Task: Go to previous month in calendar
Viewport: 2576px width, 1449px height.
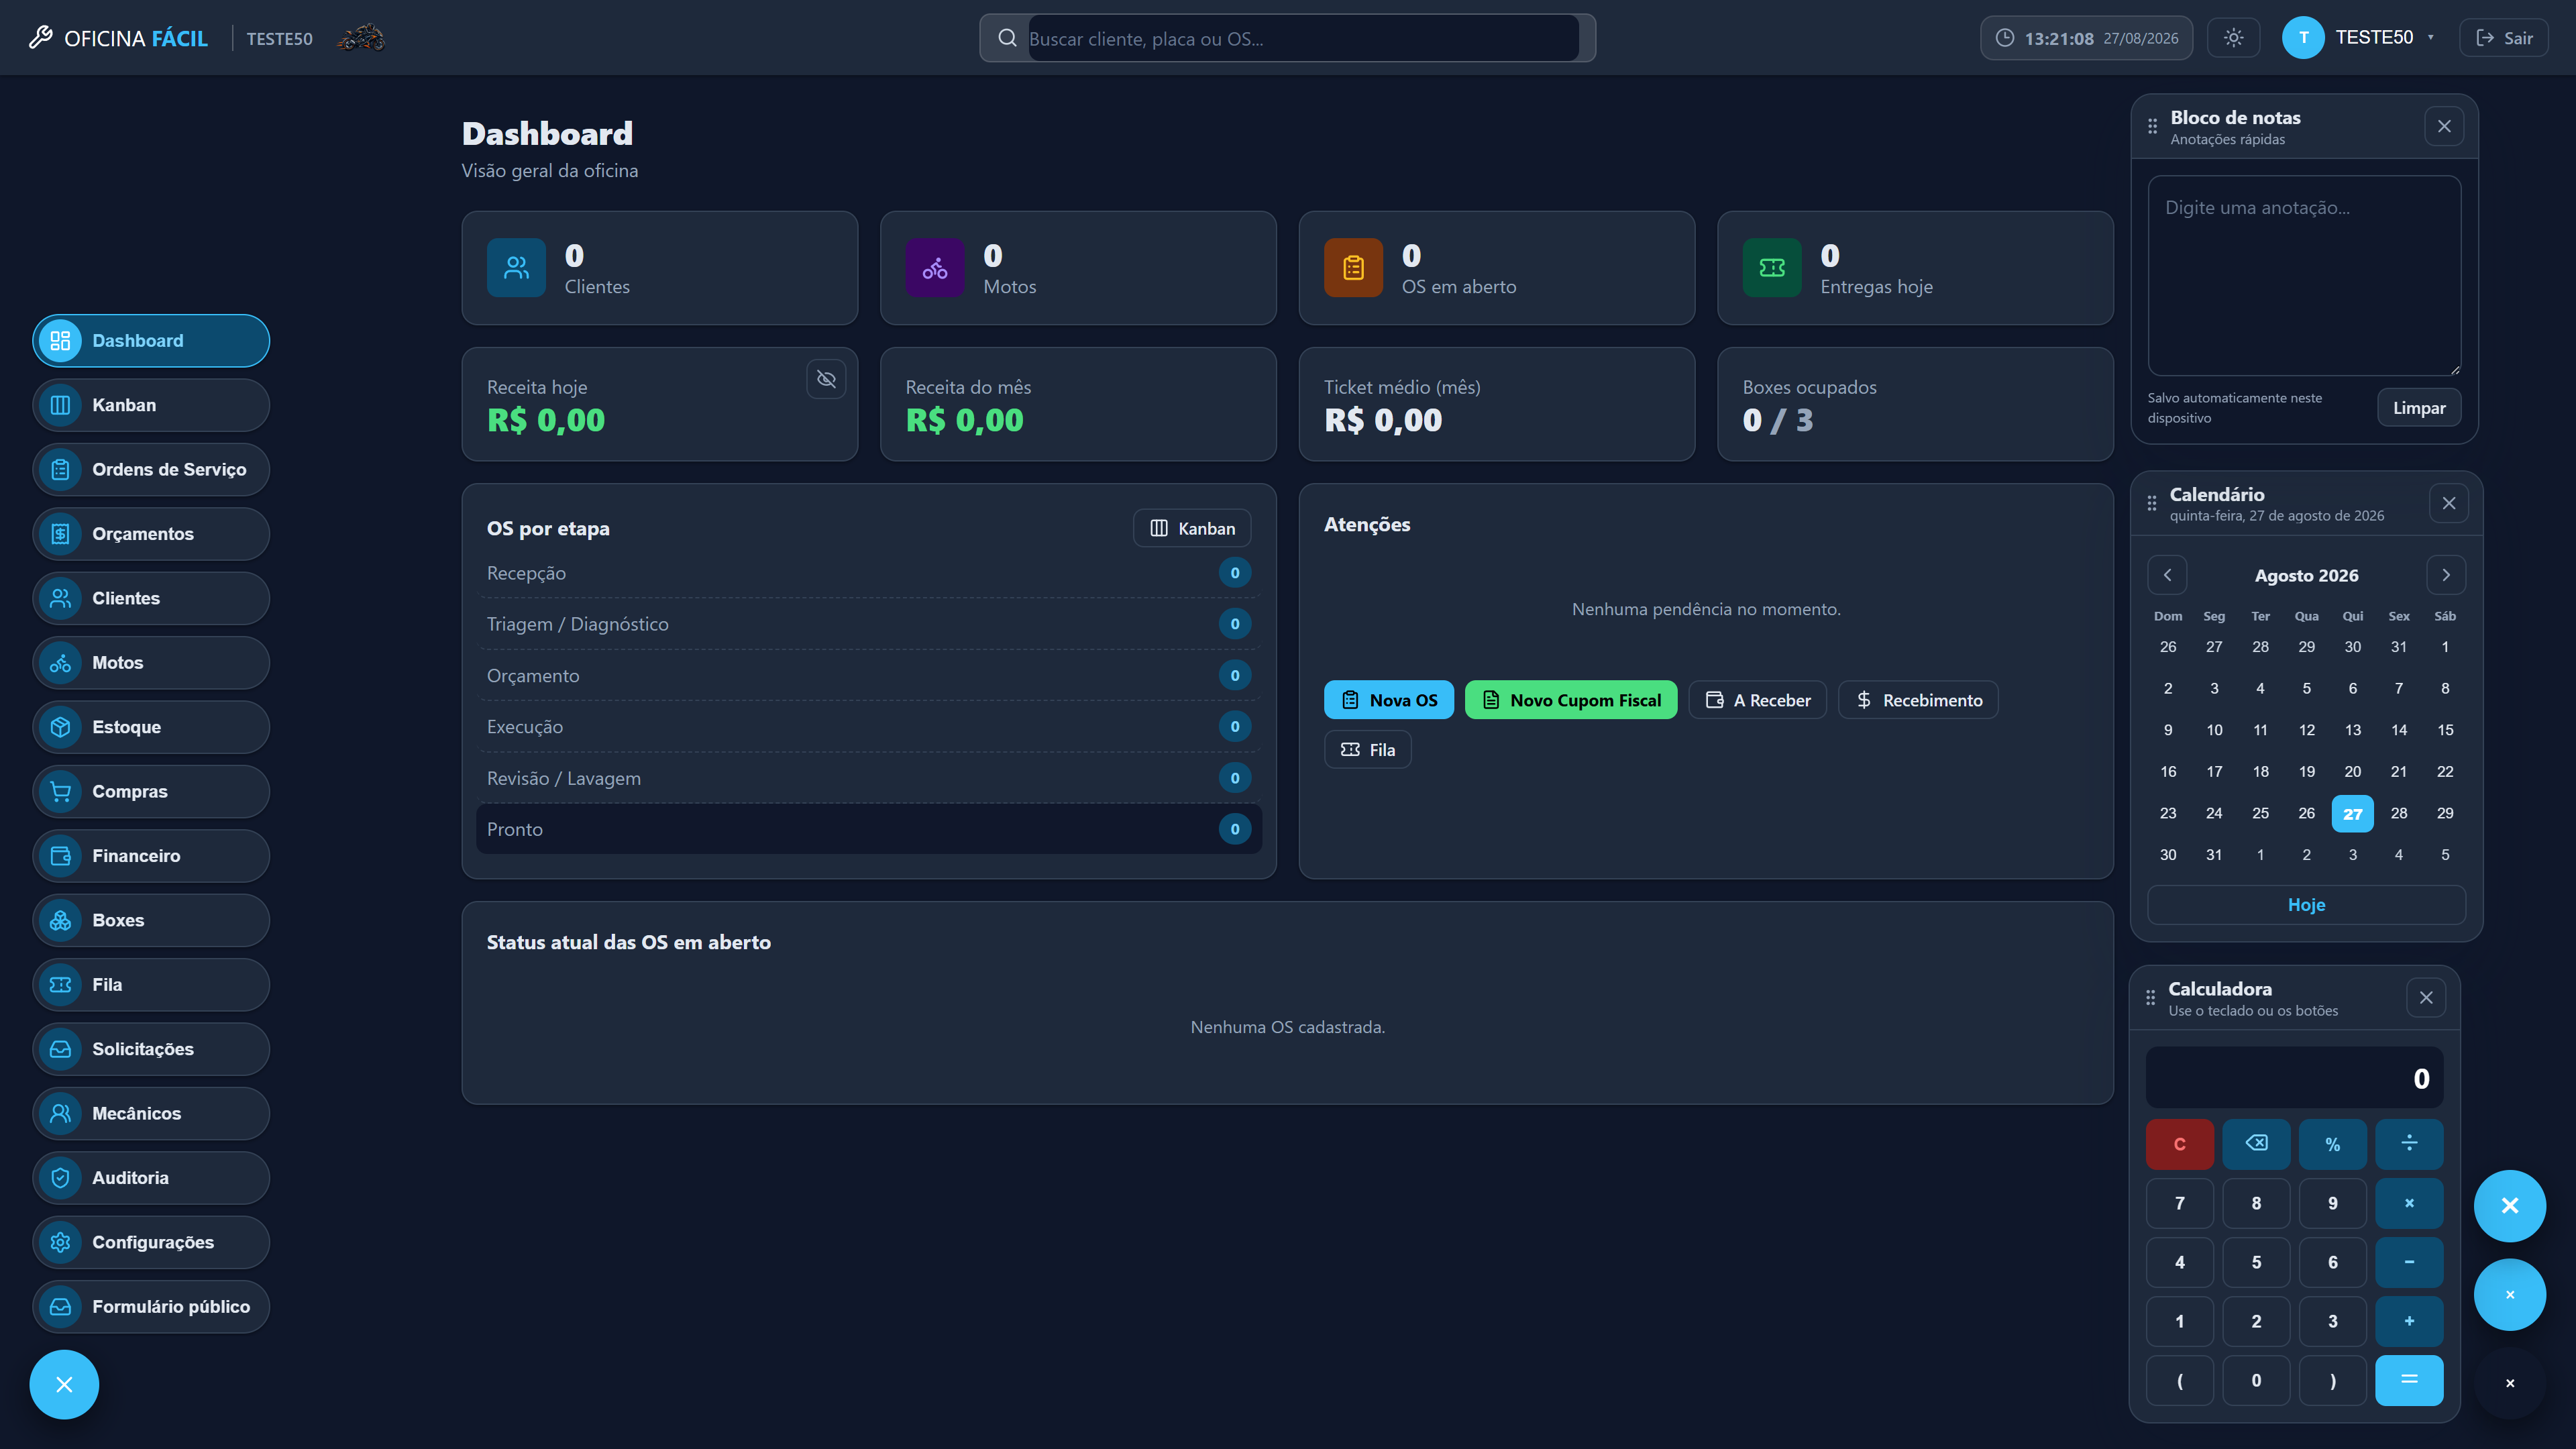Action: pos(2167,575)
